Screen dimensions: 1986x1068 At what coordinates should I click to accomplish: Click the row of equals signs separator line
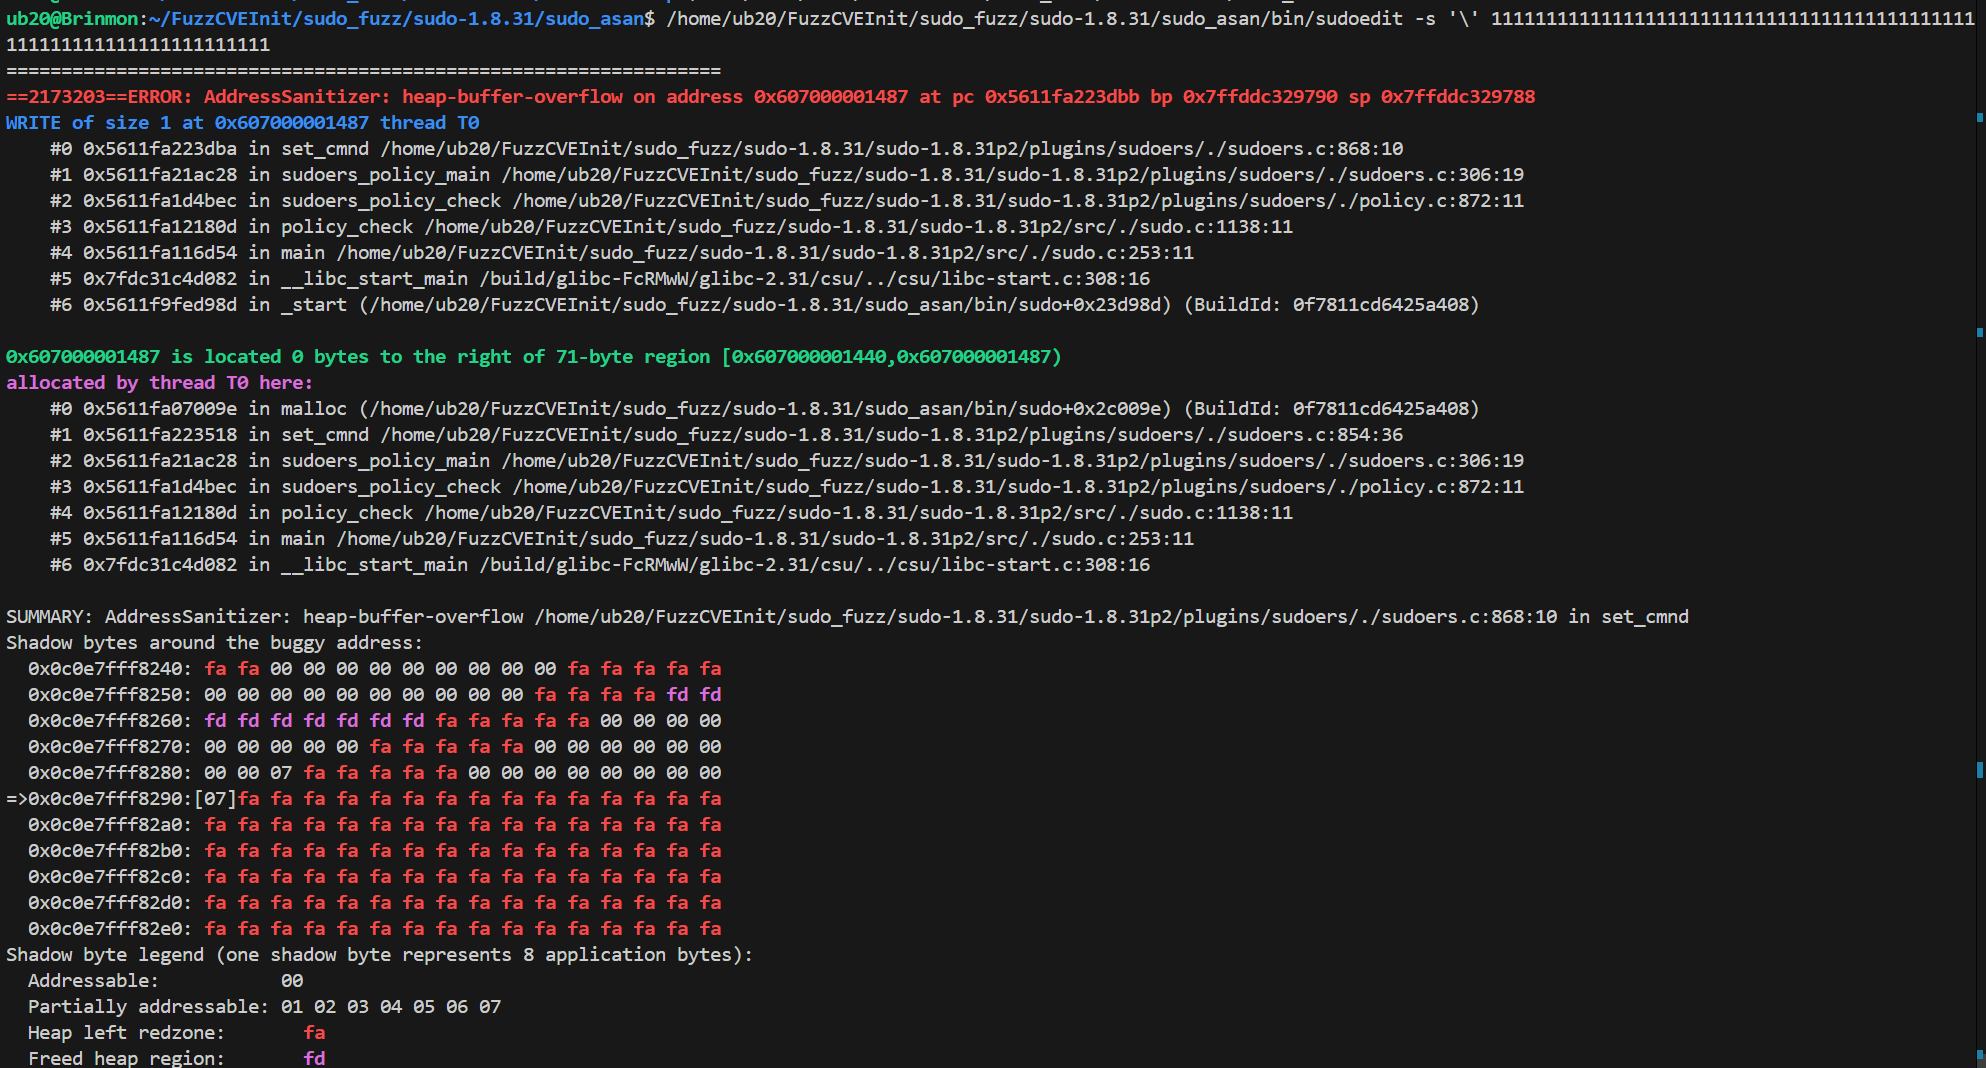coord(364,71)
